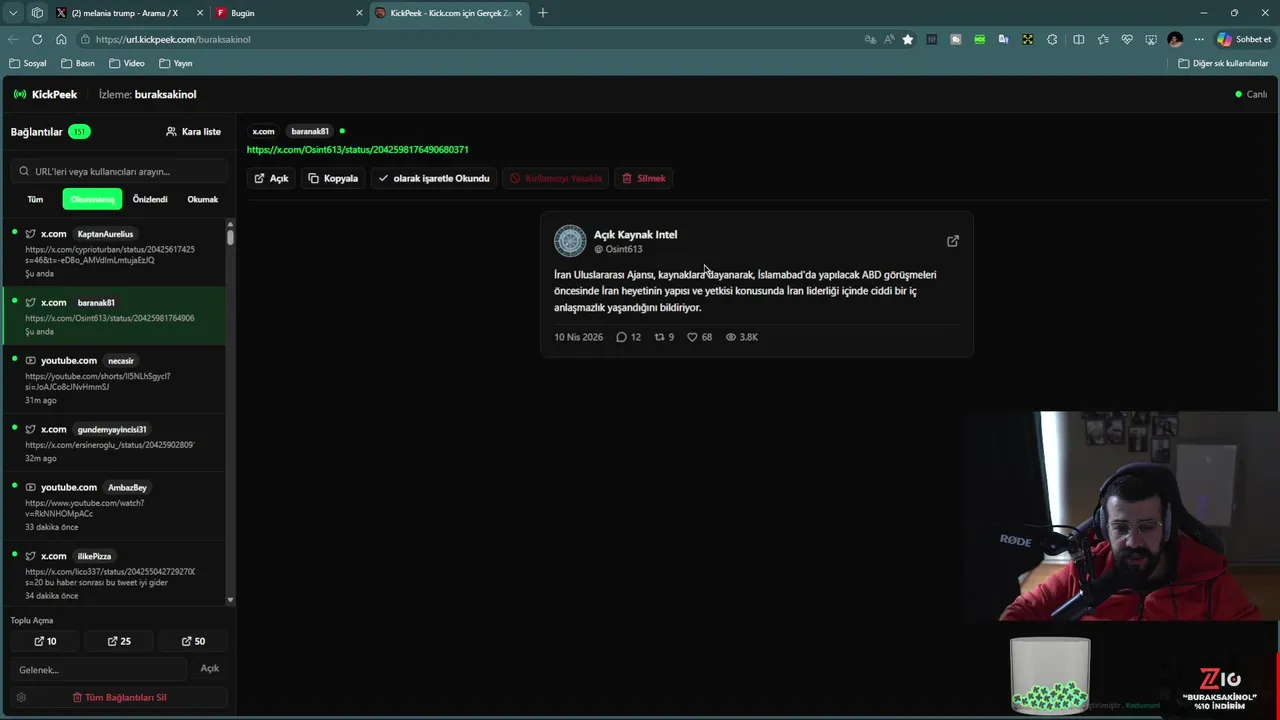The width and height of the screenshot is (1280, 720).
Task: Focus the URL or user search field
Action: pos(120,171)
